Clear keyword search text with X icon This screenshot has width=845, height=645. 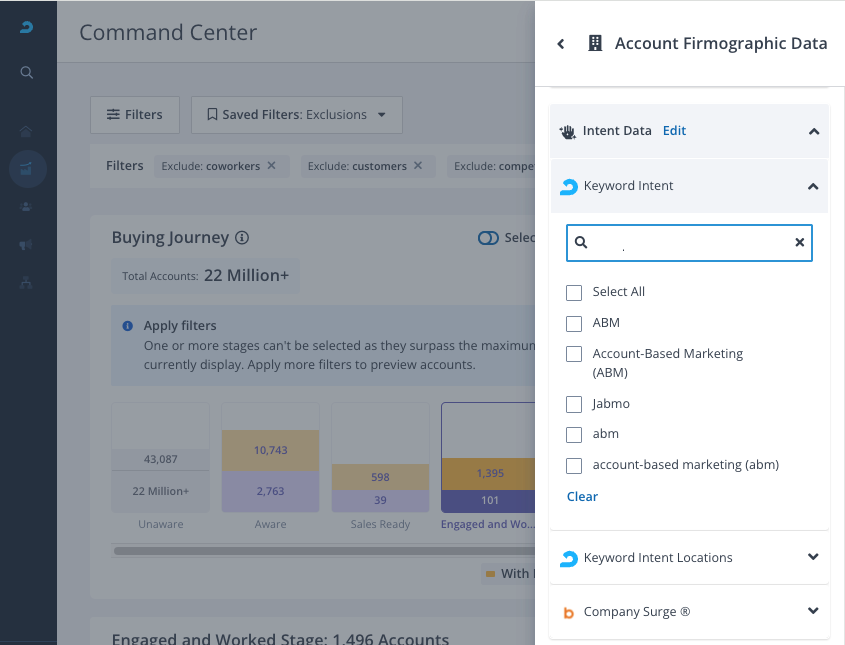pyautogui.click(x=799, y=242)
